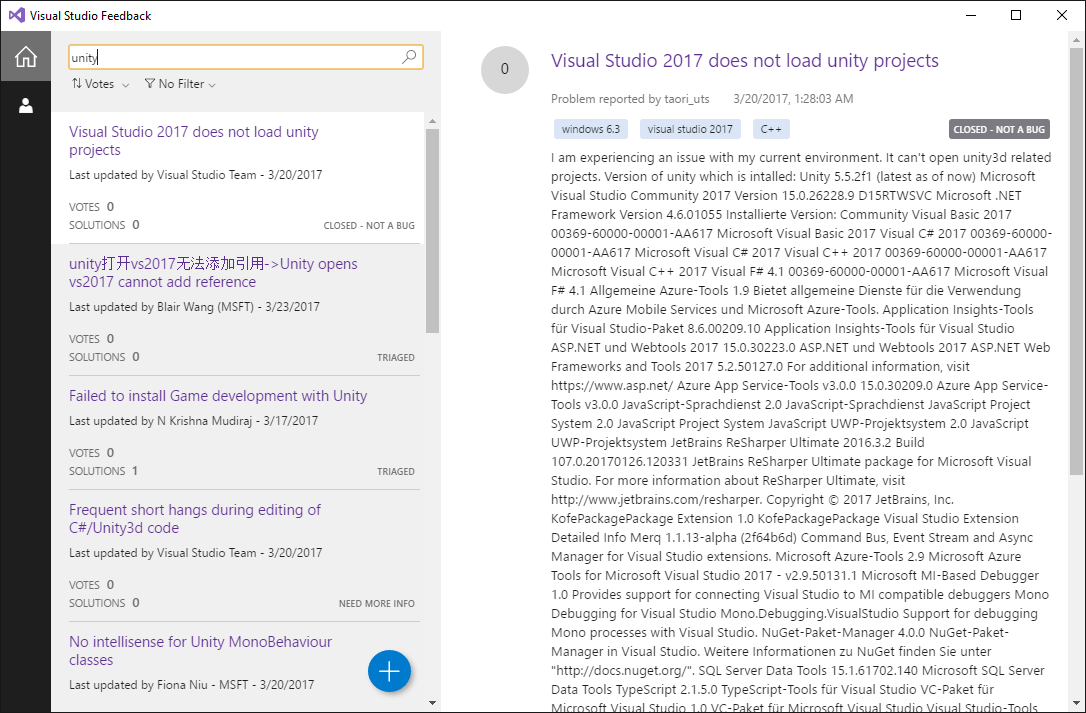Viewport: 1086px width, 713px height.
Task: Click the search magnifier icon
Action: click(409, 58)
